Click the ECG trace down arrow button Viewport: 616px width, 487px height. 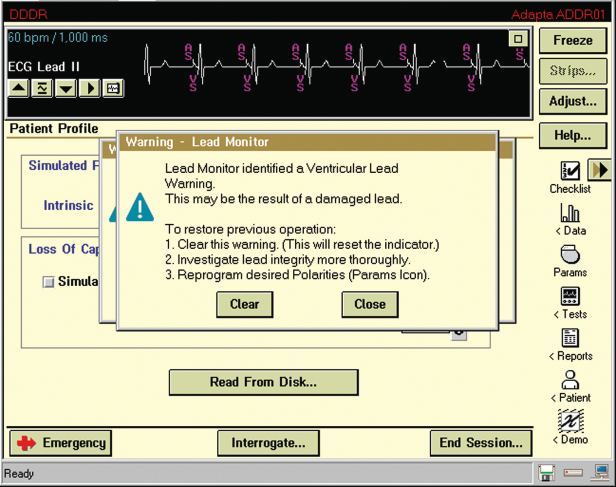[65, 89]
